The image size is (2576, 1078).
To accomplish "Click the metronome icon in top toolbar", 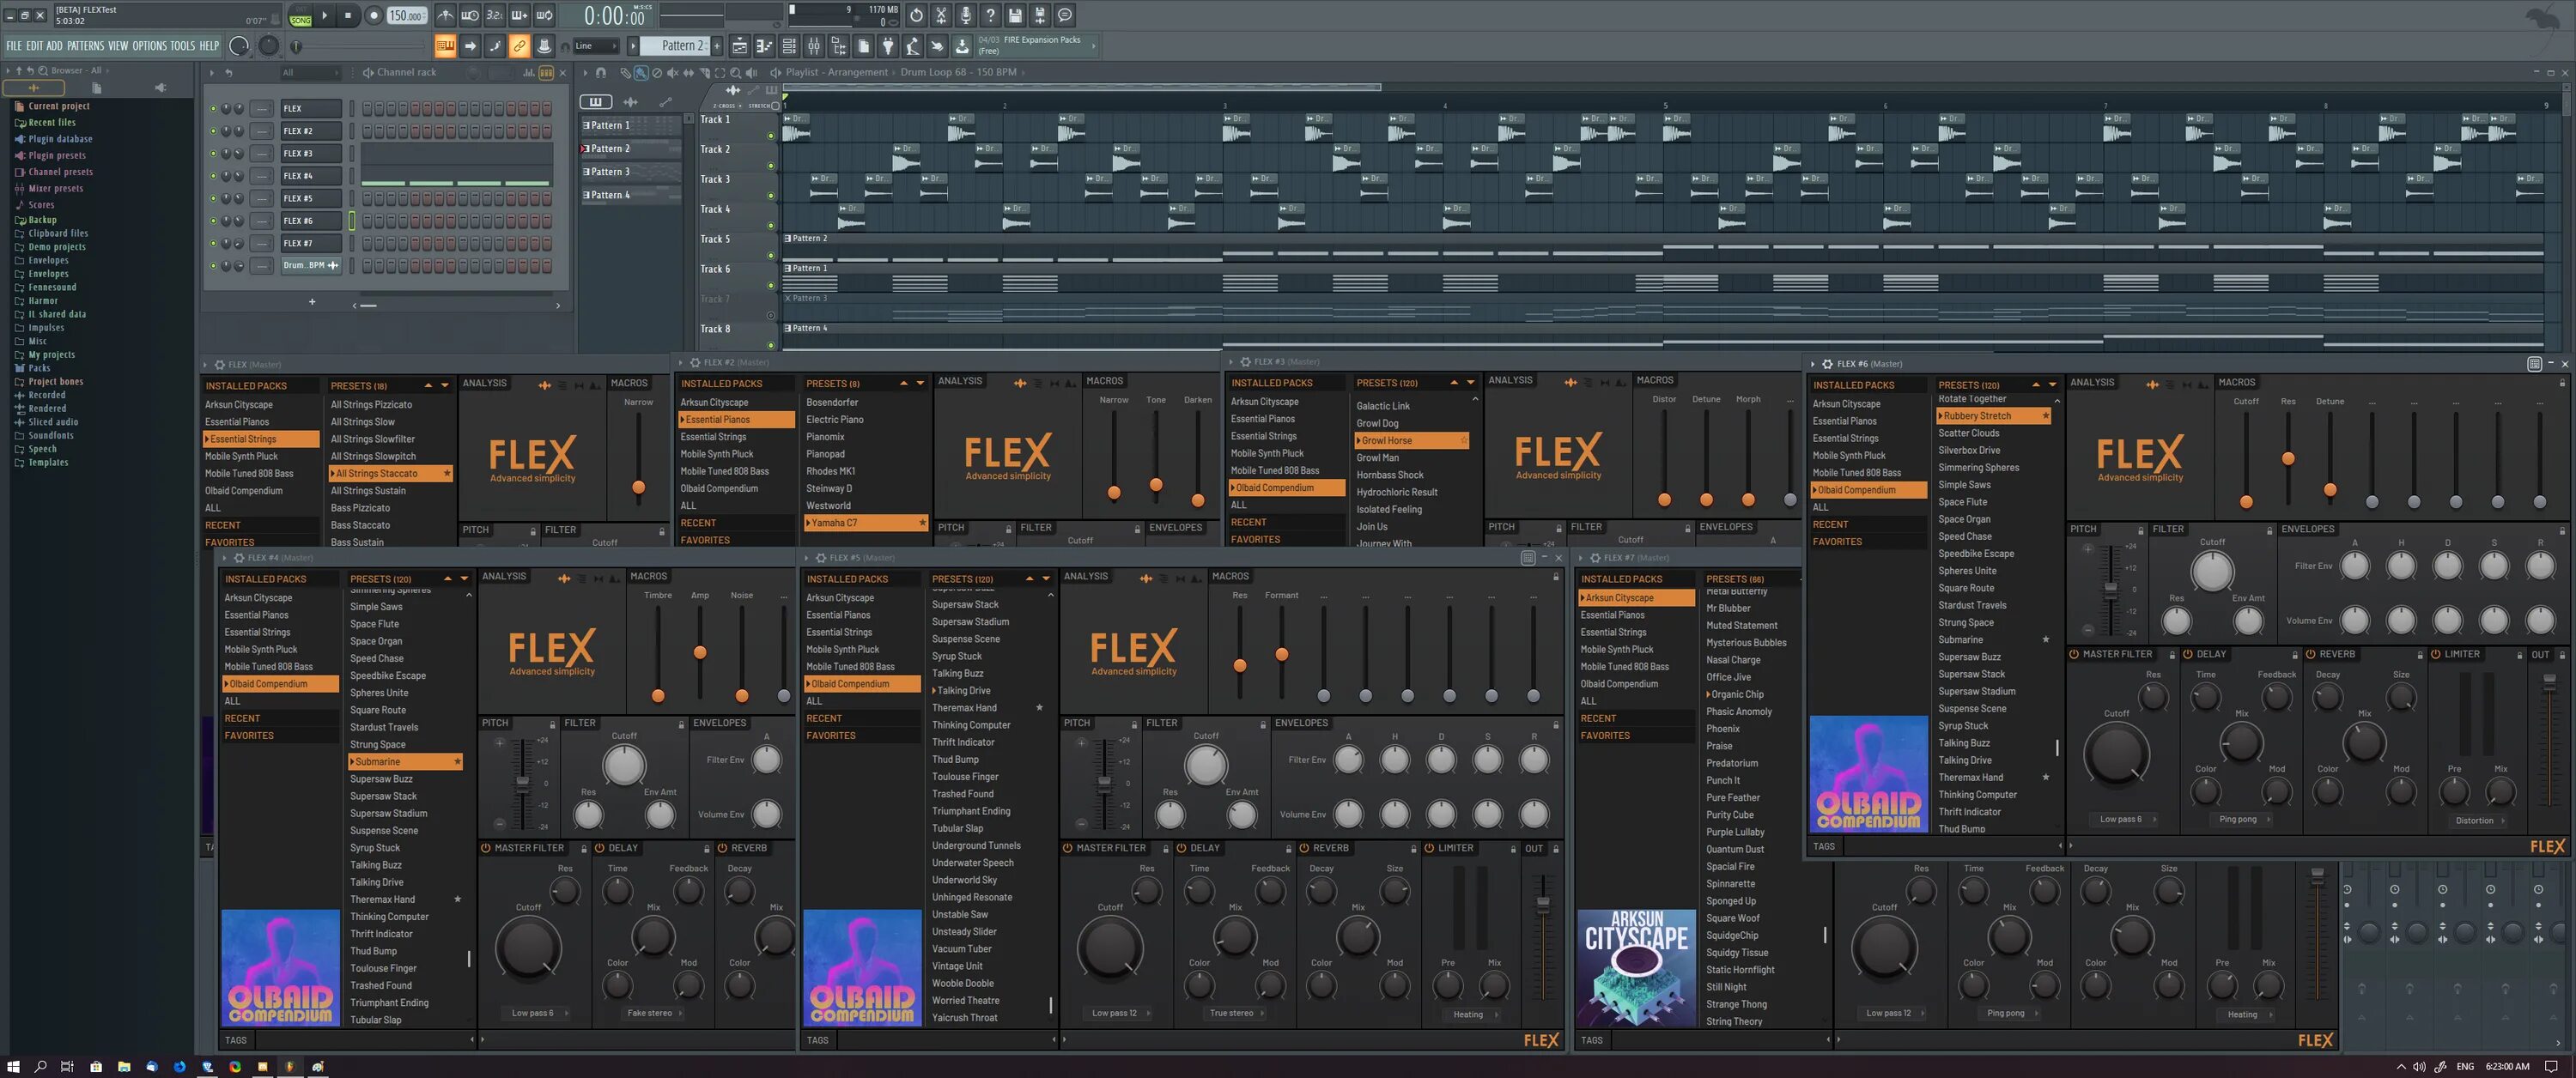I will point(446,15).
